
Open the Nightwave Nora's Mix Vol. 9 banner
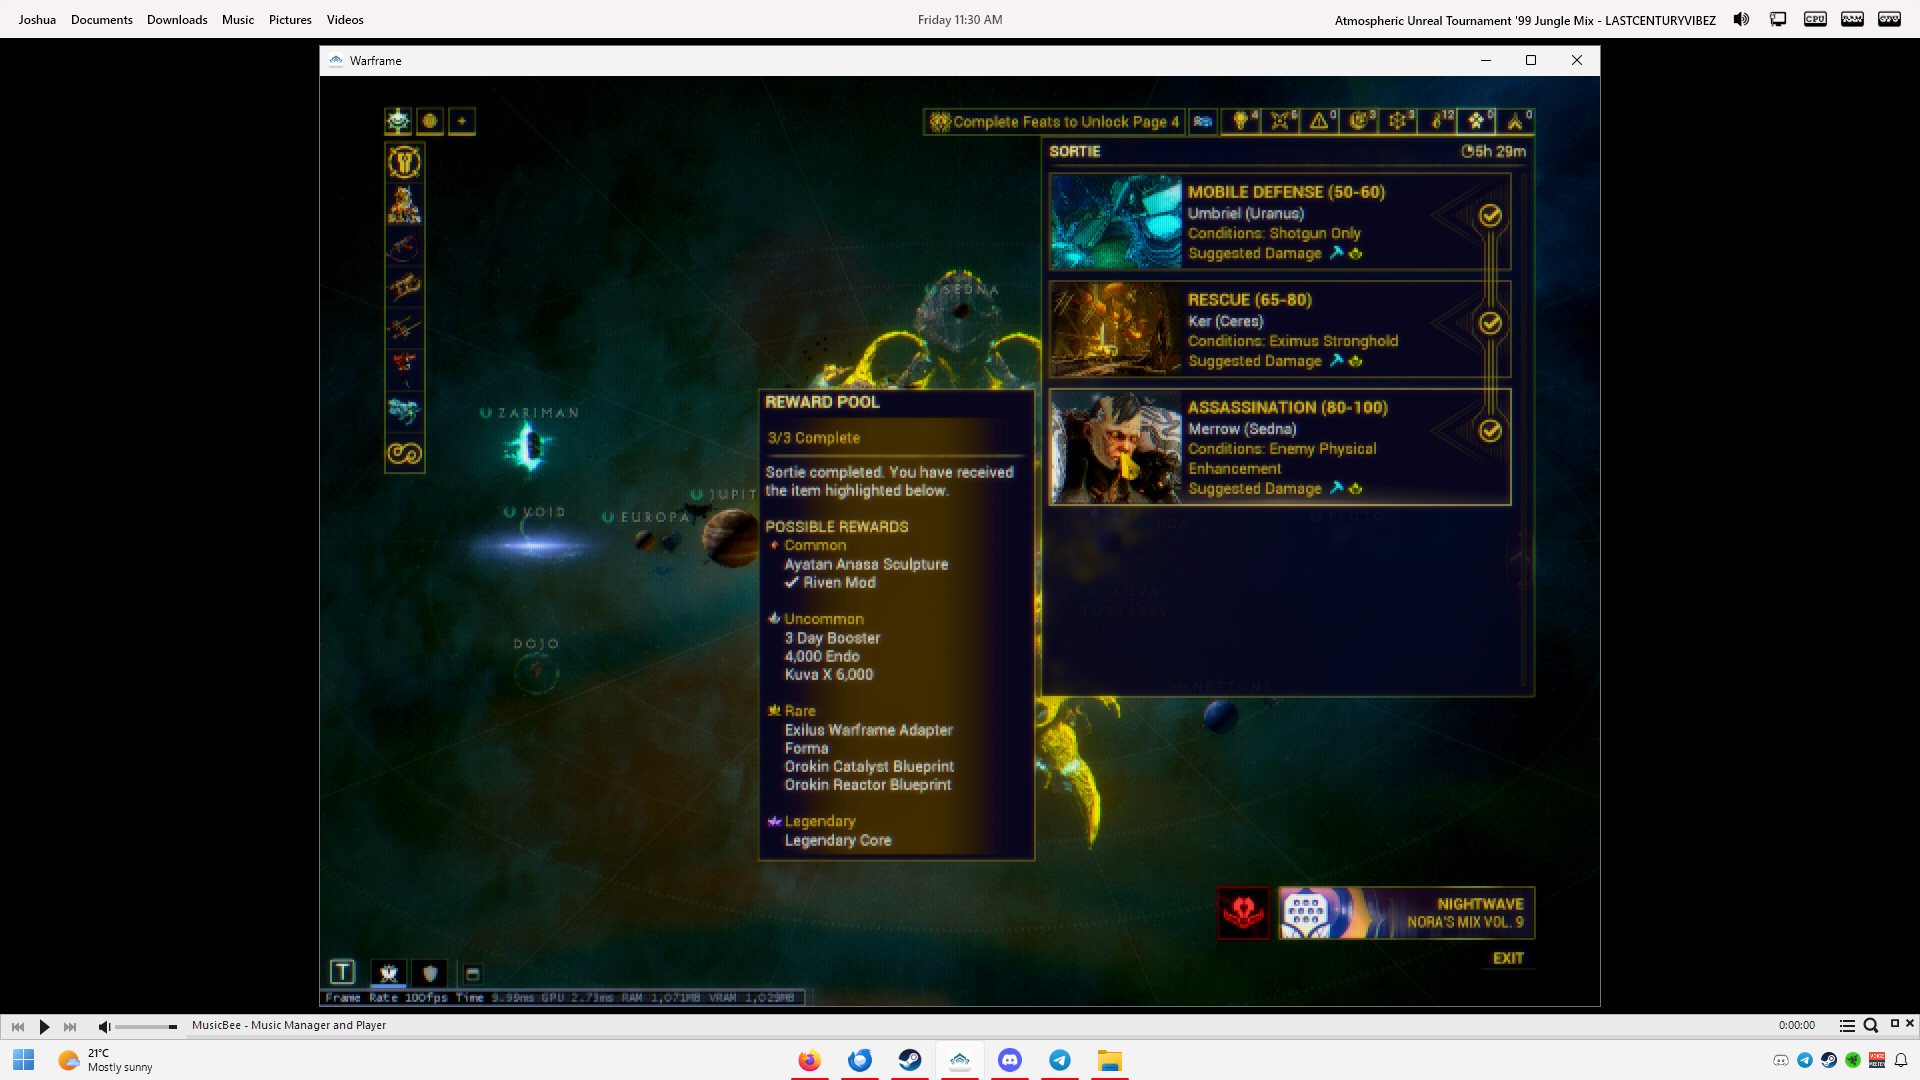point(1406,913)
